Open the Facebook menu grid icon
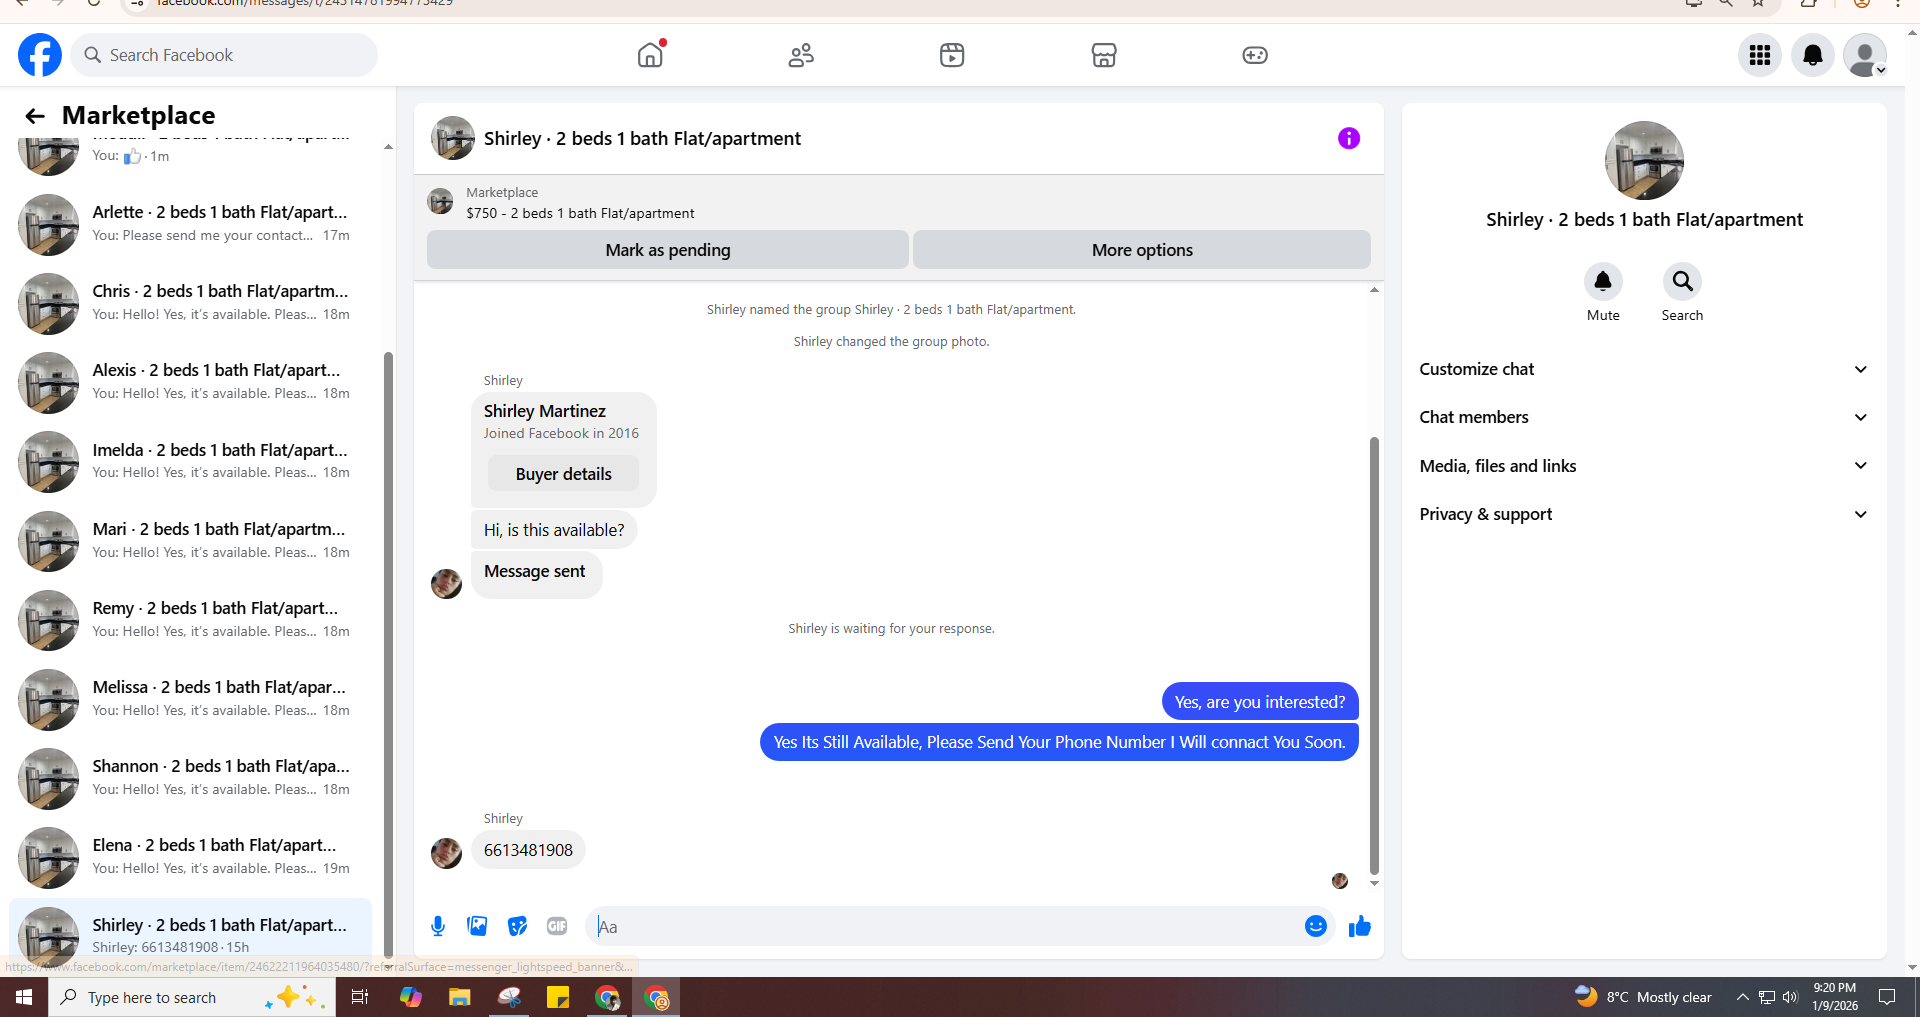Image resolution: width=1920 pixels, height=1017 pixels. point(1760,55)
